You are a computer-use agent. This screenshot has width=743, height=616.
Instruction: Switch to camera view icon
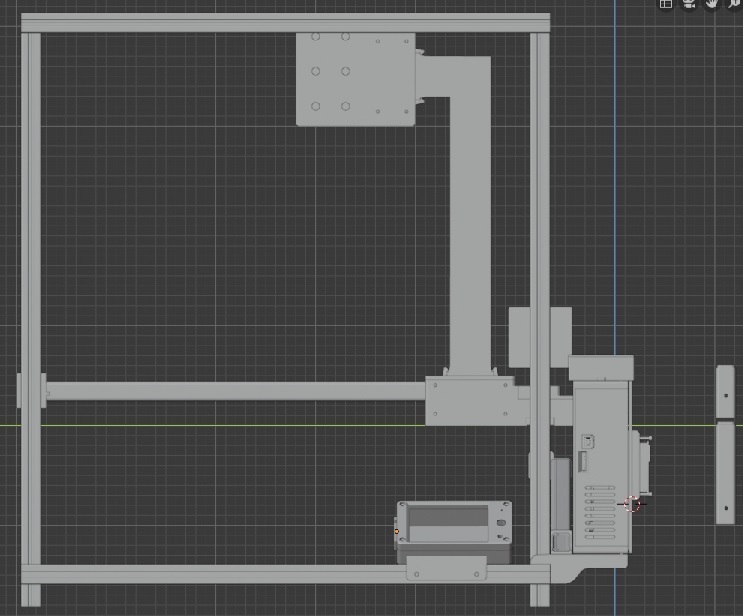689,4
